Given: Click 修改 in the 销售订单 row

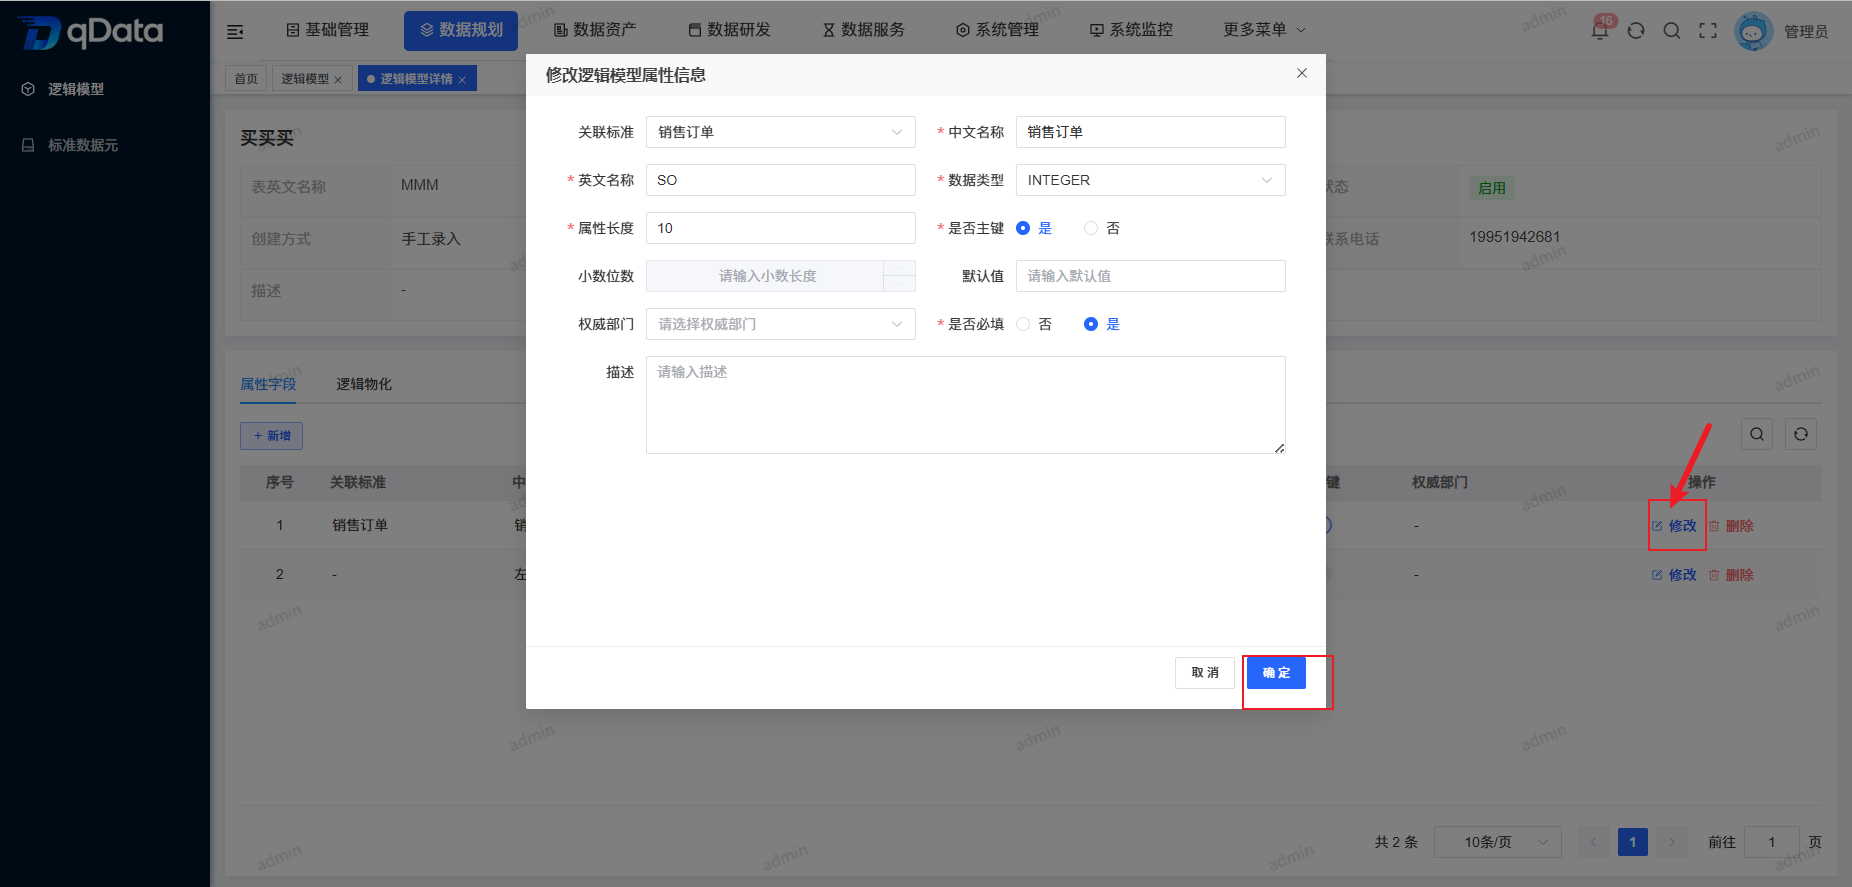Looking at the screenshot, I should click(x=1674, y=526).
